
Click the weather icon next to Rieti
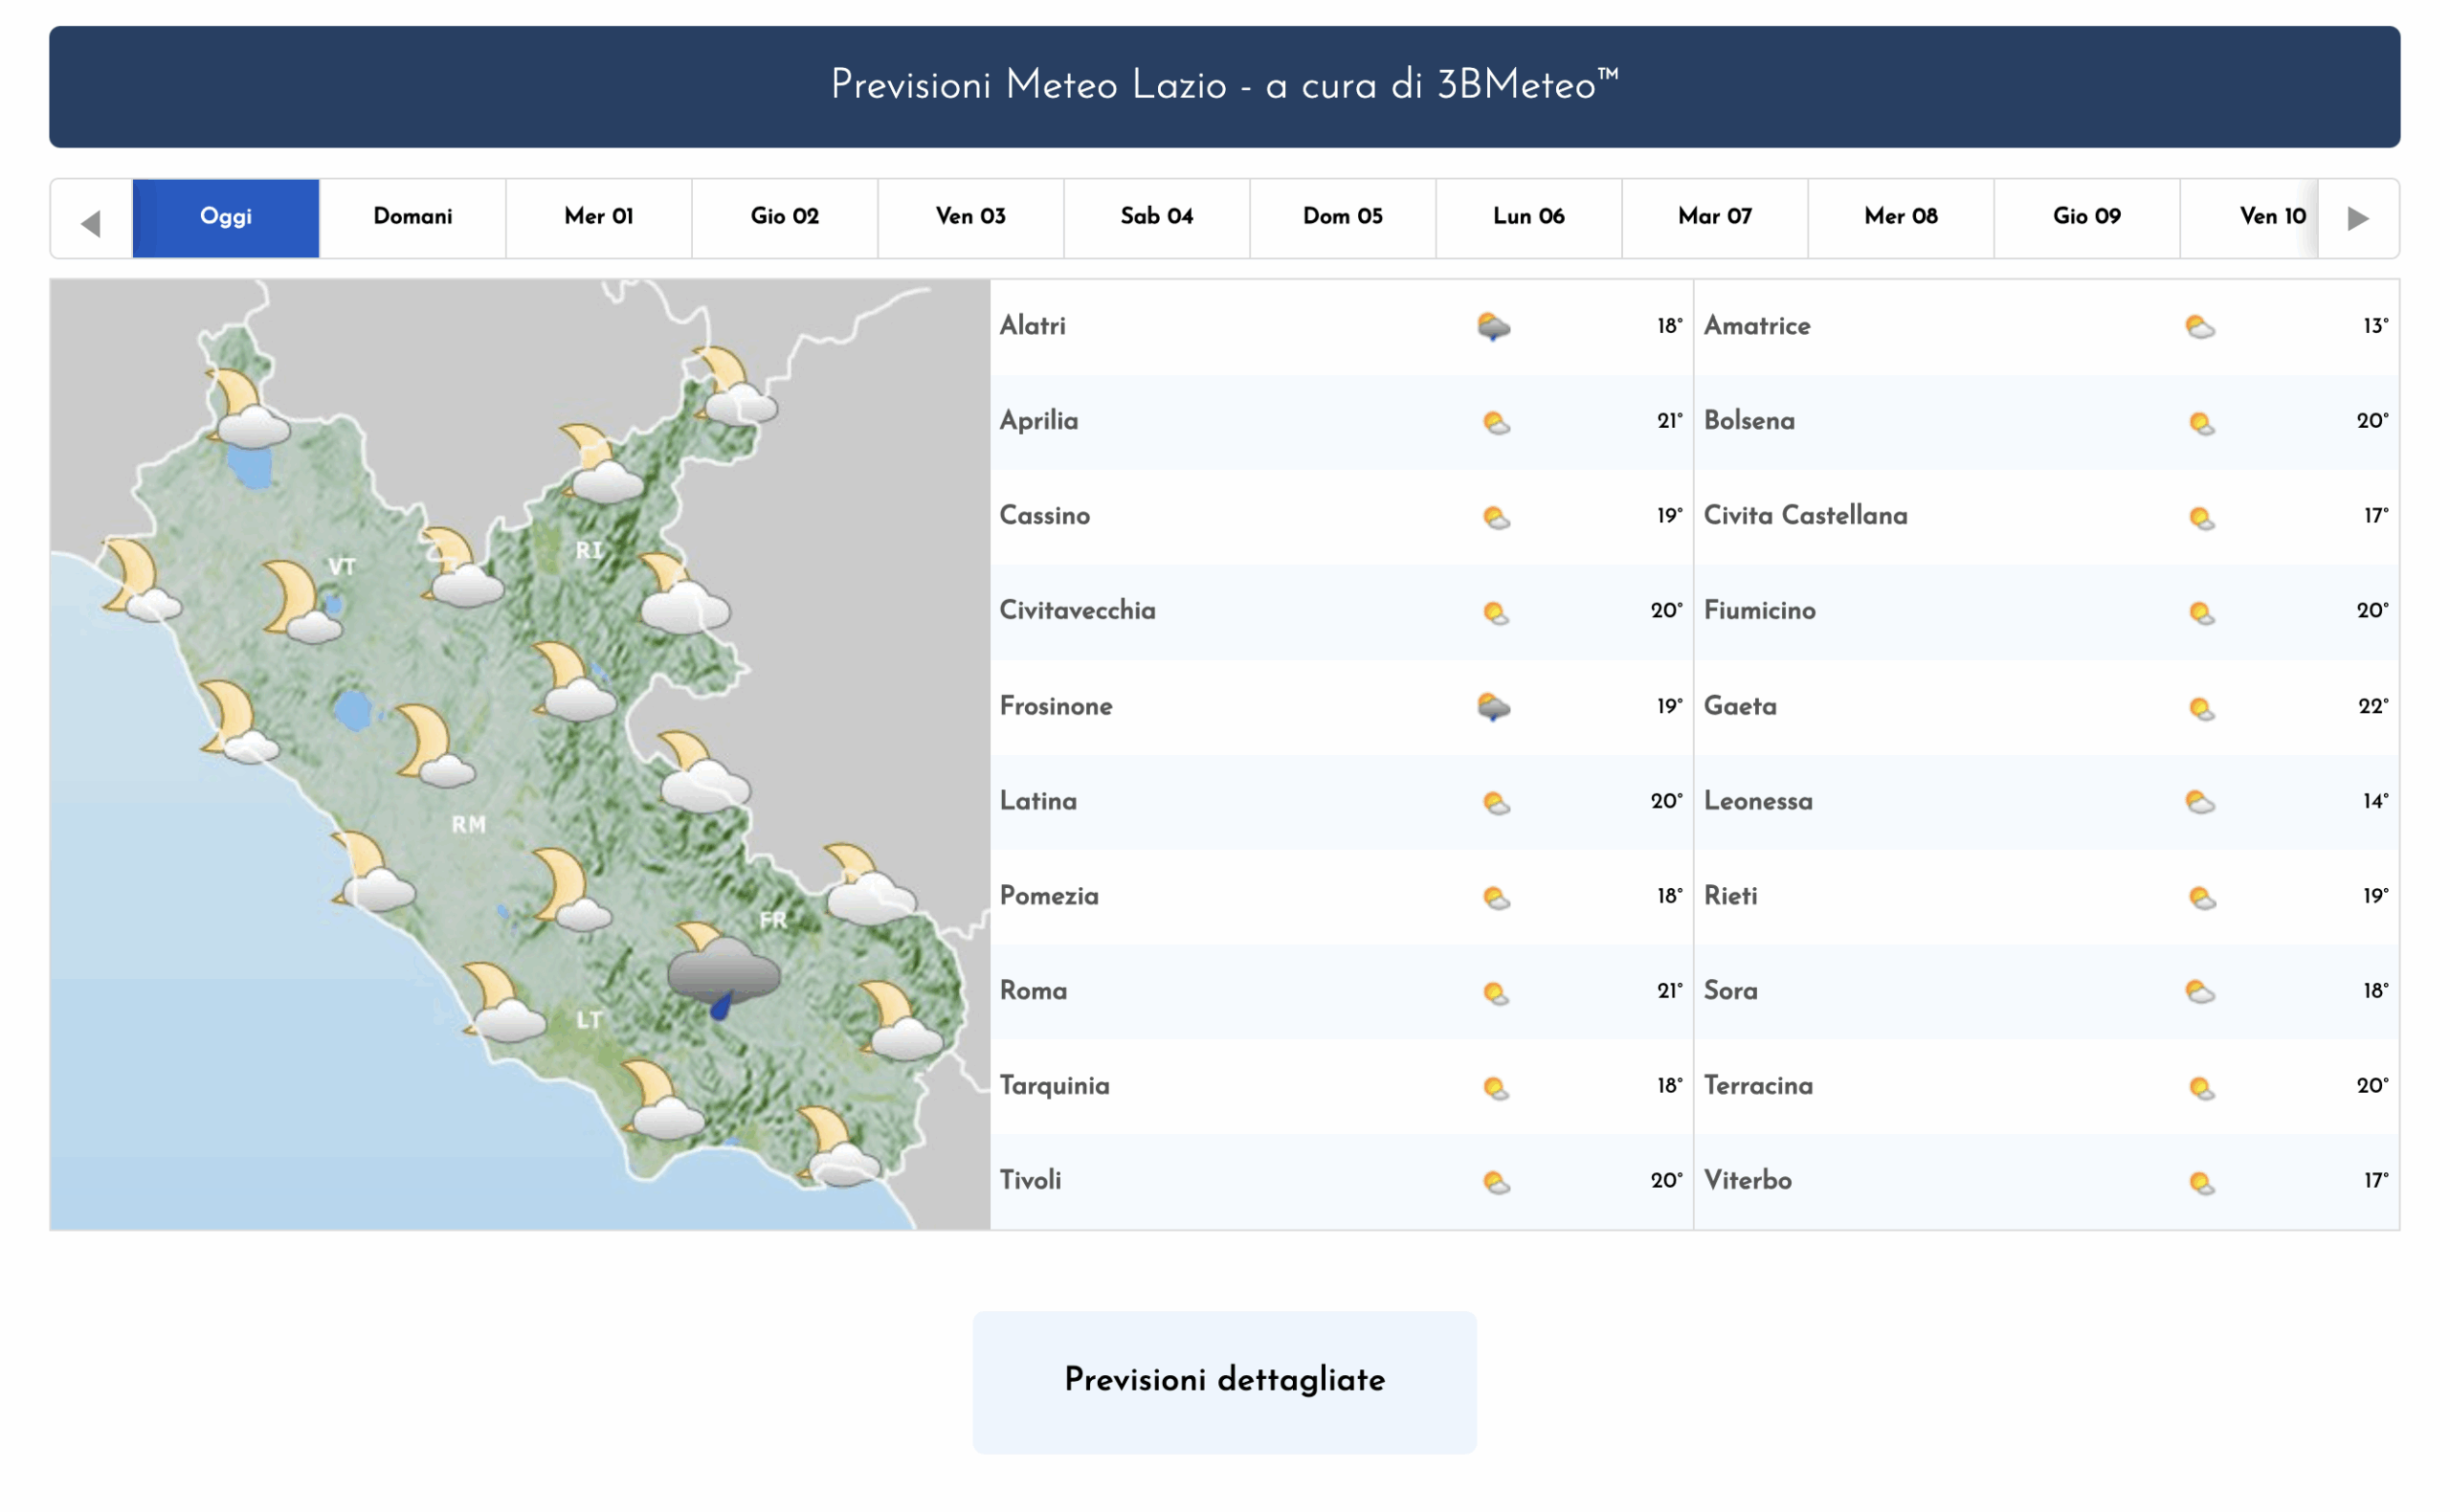2201,896
